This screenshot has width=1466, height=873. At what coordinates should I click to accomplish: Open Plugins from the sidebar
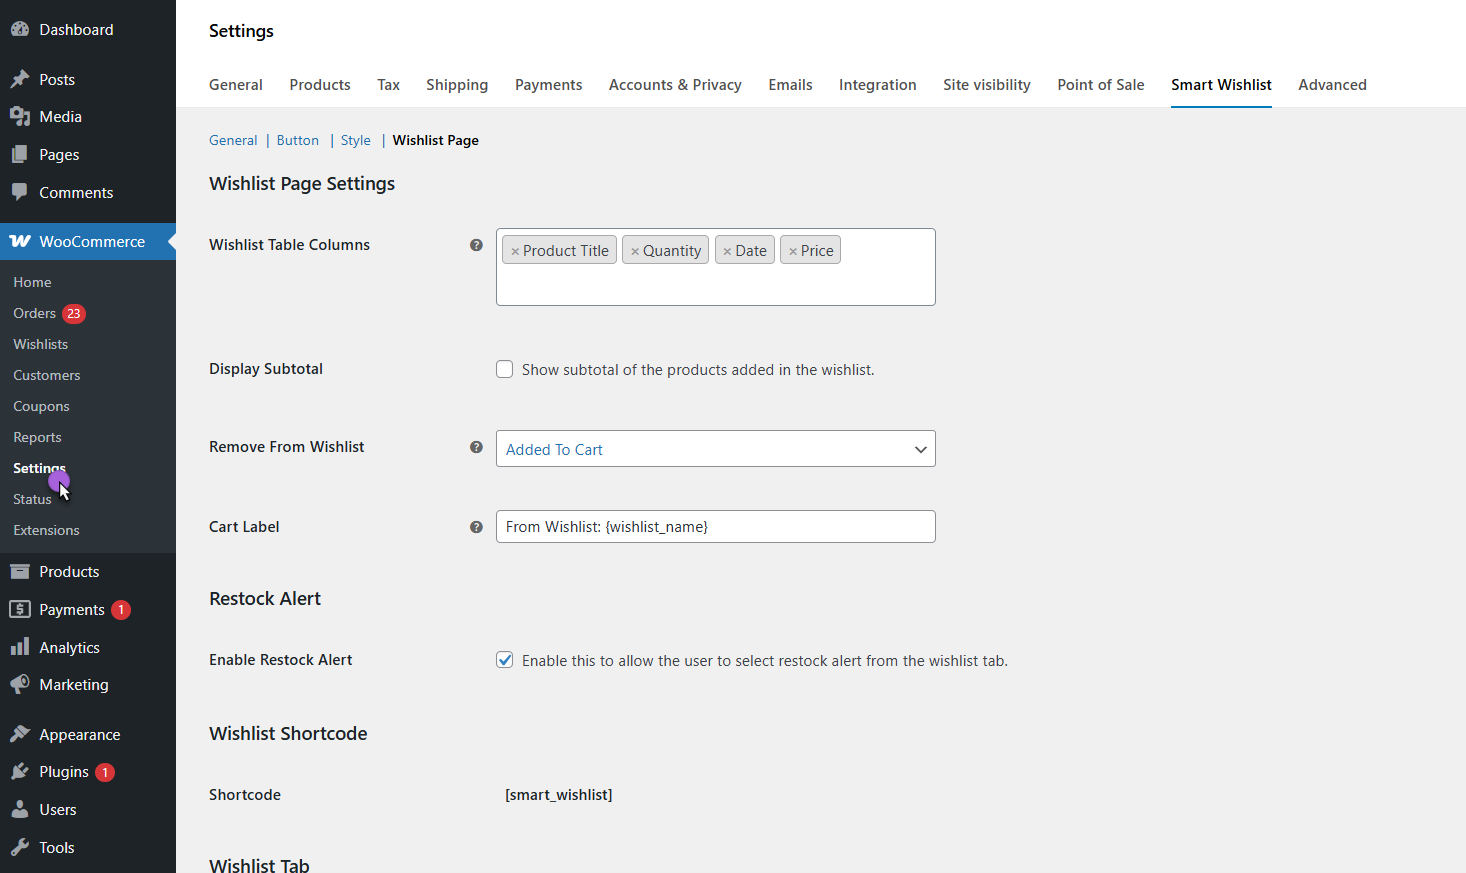click(64, 772)
